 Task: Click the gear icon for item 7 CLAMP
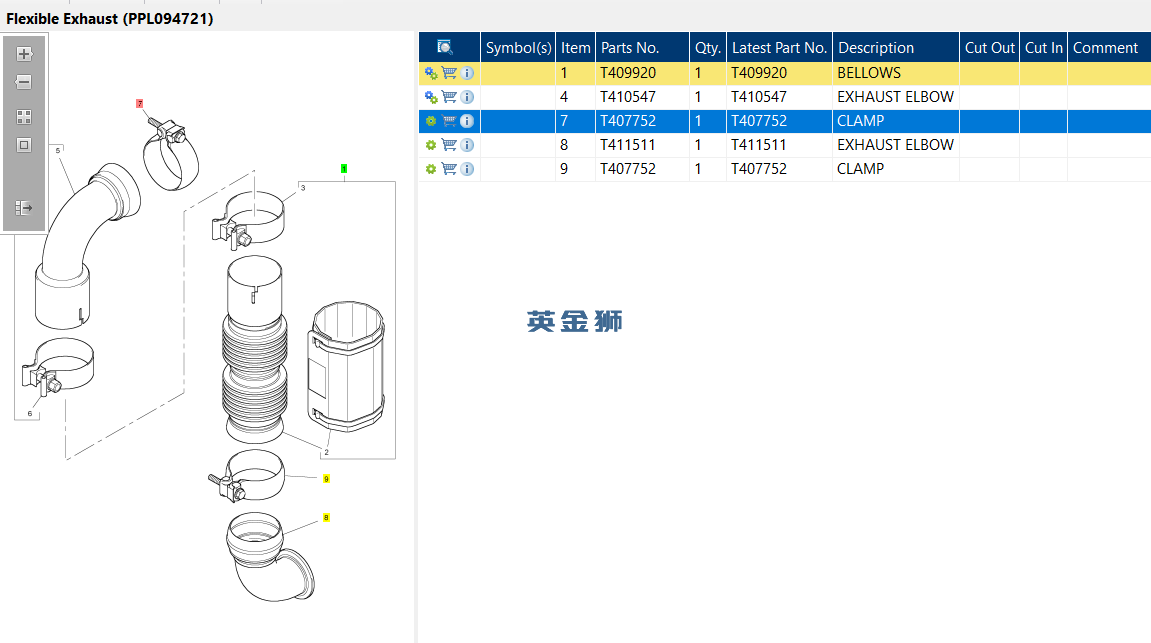pos(431,121)
